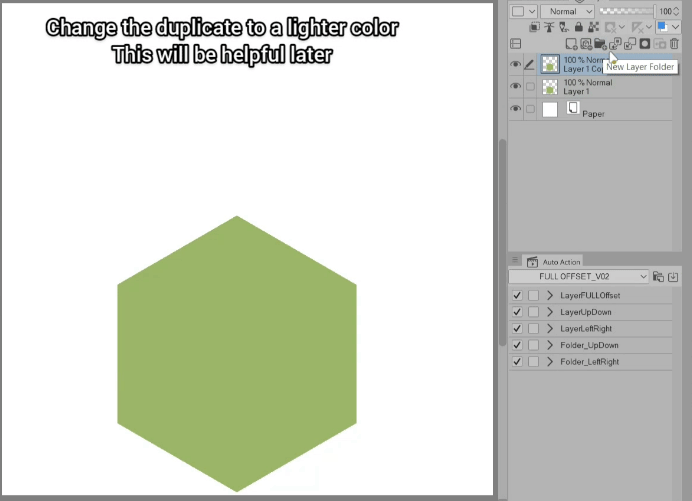This screenshot has width=692, height=501.
Task: Click folder-copy icon beside FULL OFFSET_V02
Action: 658,277
